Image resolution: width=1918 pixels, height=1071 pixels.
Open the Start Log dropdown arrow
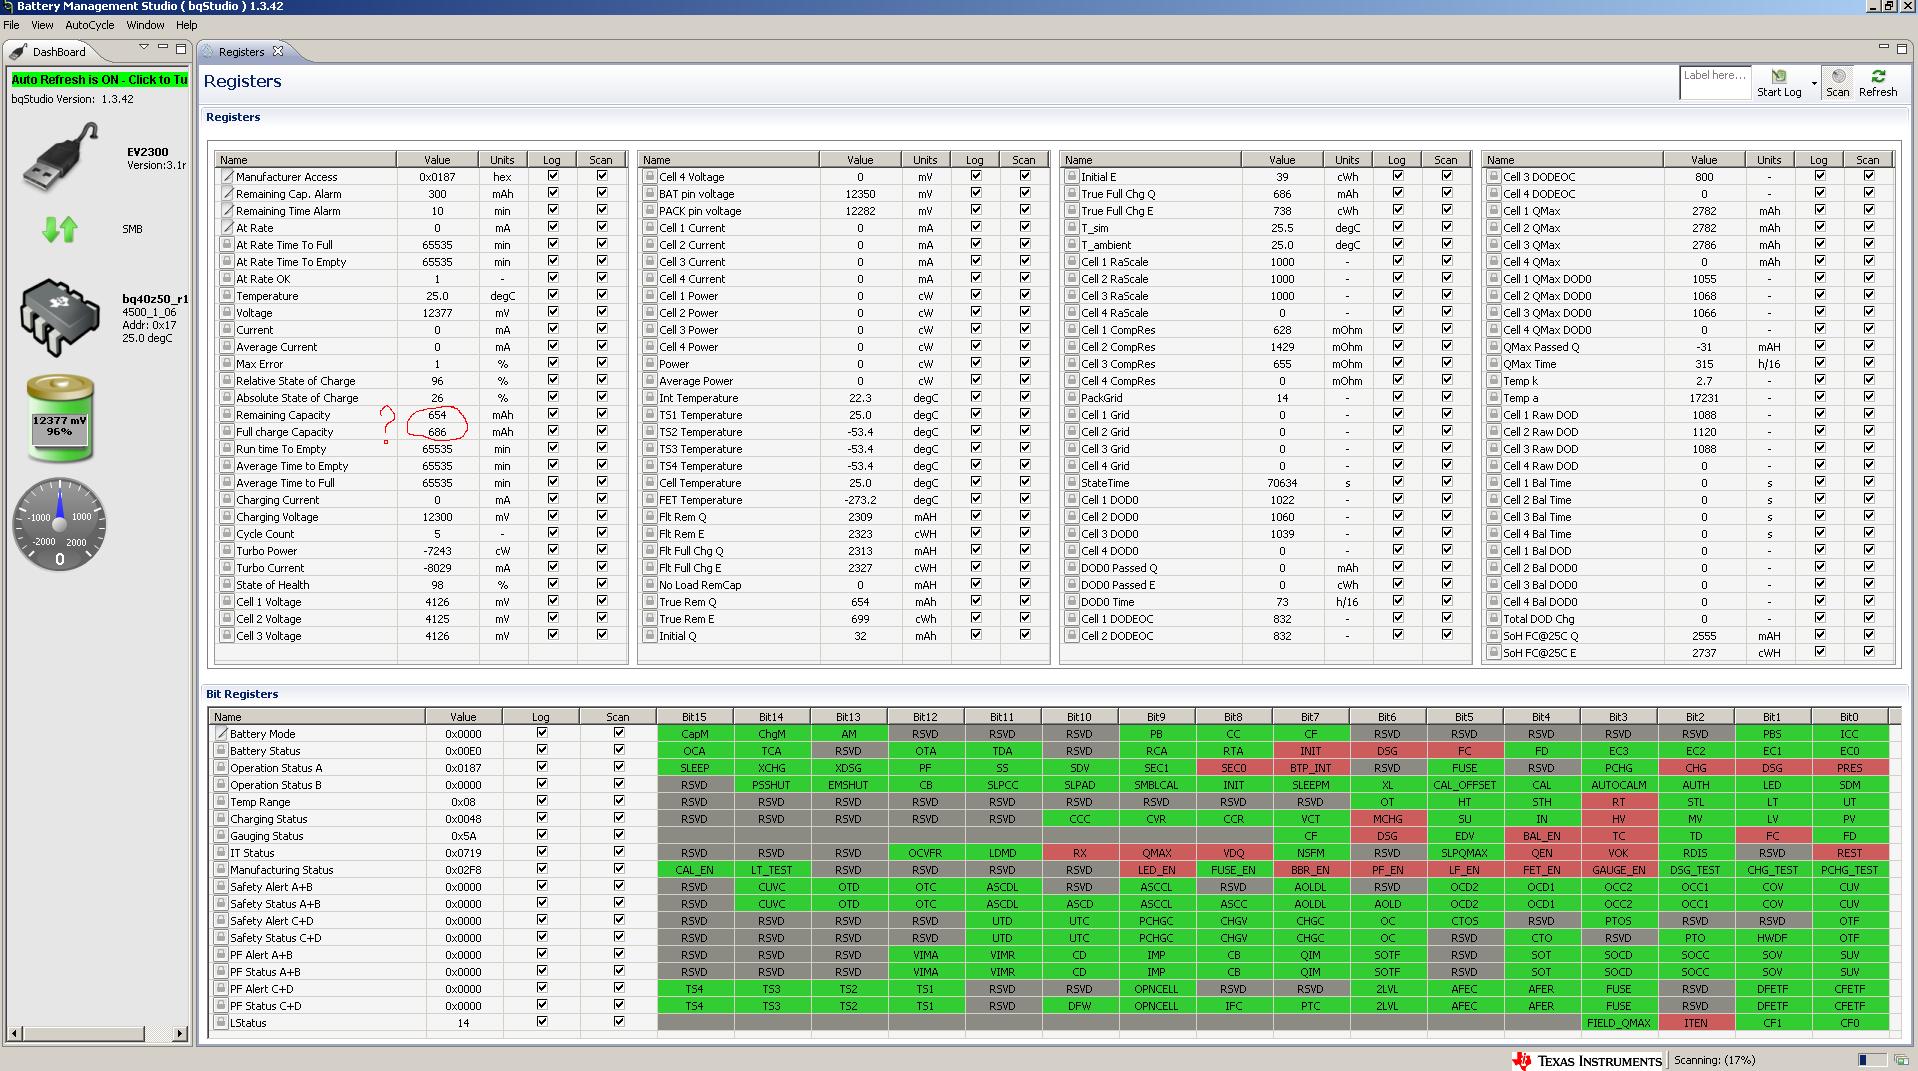click(x=1814, y=82)
